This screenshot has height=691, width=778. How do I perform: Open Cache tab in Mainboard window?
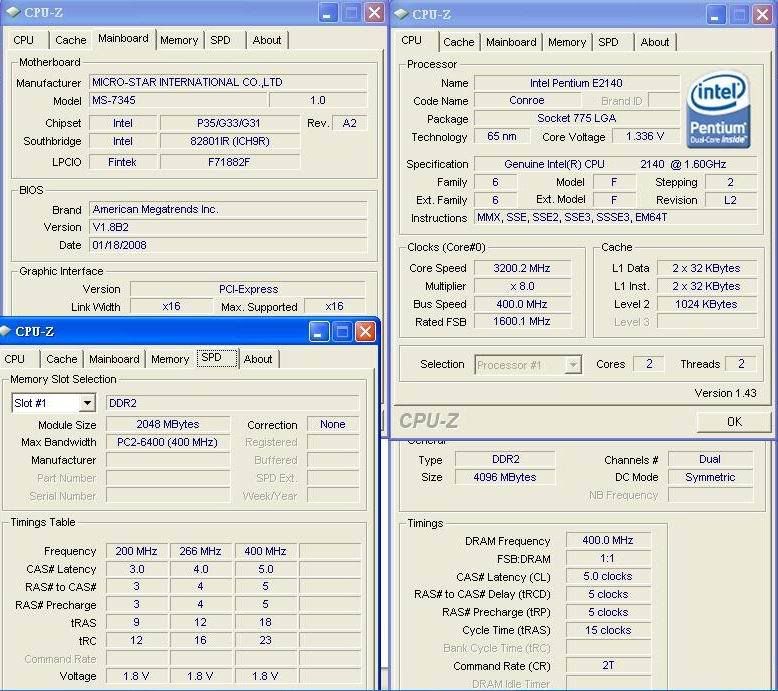click(70, 40)
